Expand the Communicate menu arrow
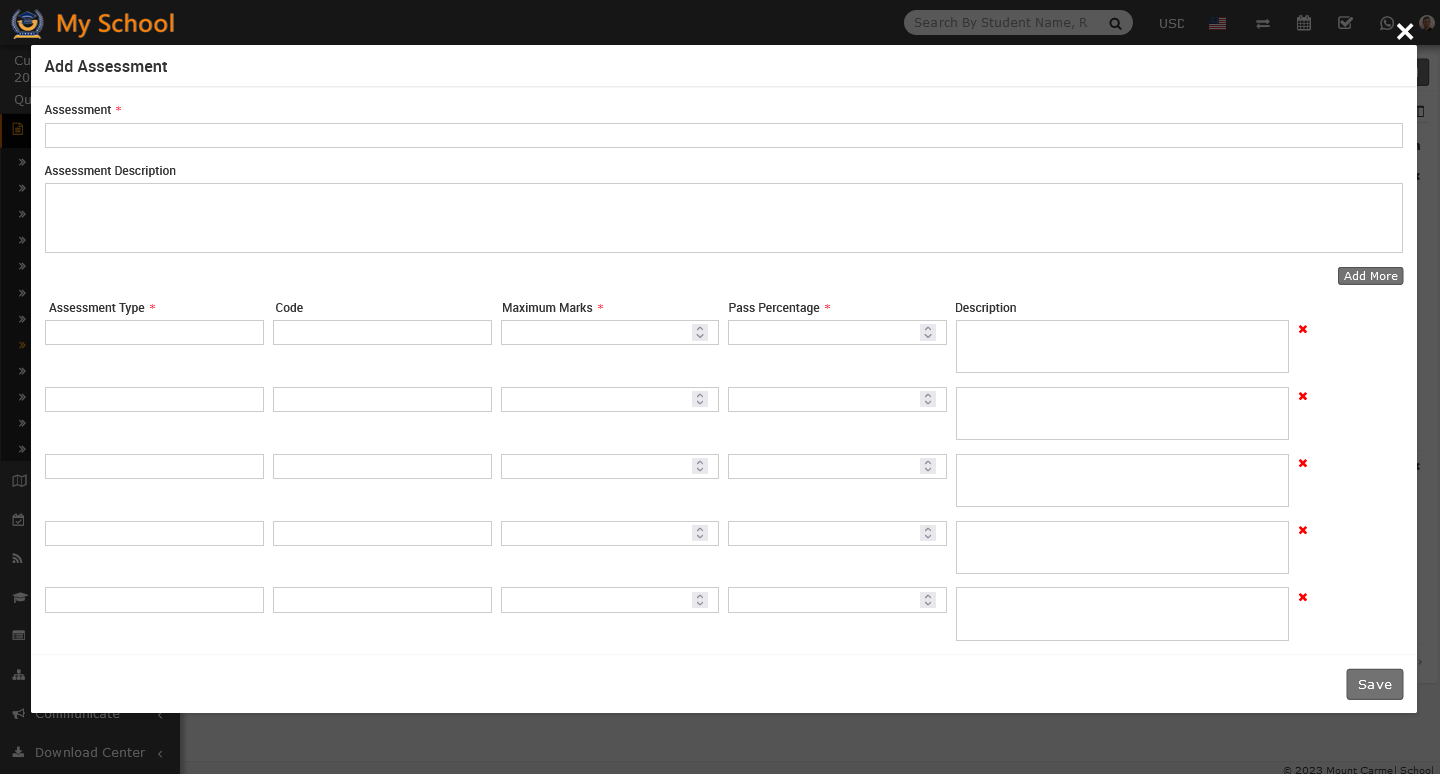The image size is (1440, 774). (x=161, y=715)
